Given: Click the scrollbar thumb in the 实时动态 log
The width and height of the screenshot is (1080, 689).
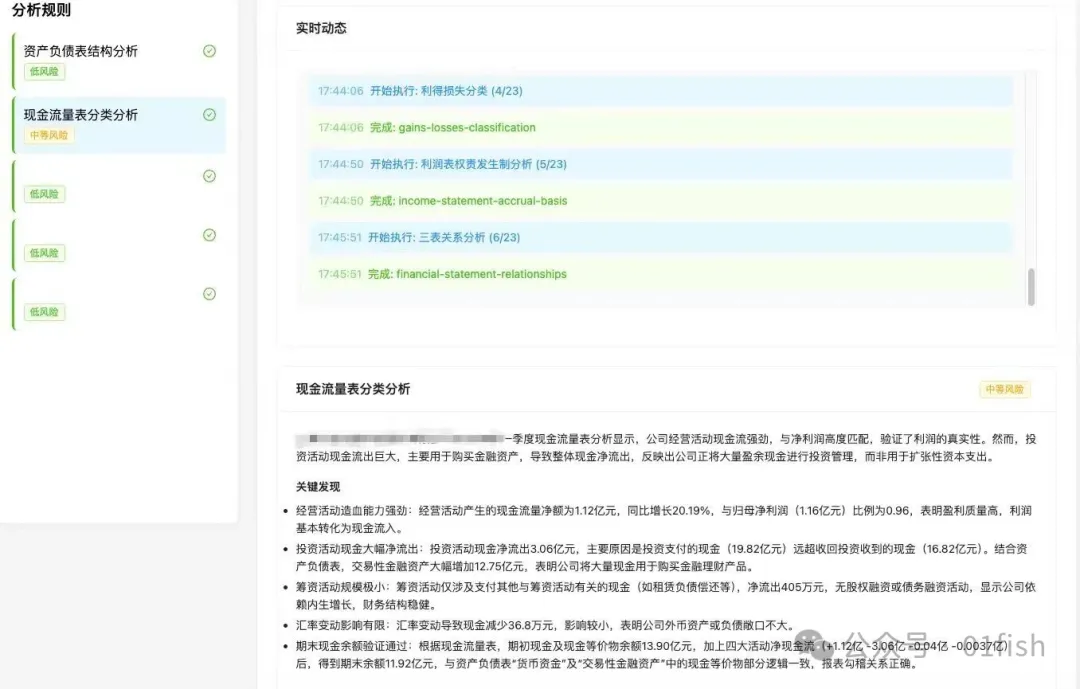Looking at the screenshot, I should (x=1031, y=287).
